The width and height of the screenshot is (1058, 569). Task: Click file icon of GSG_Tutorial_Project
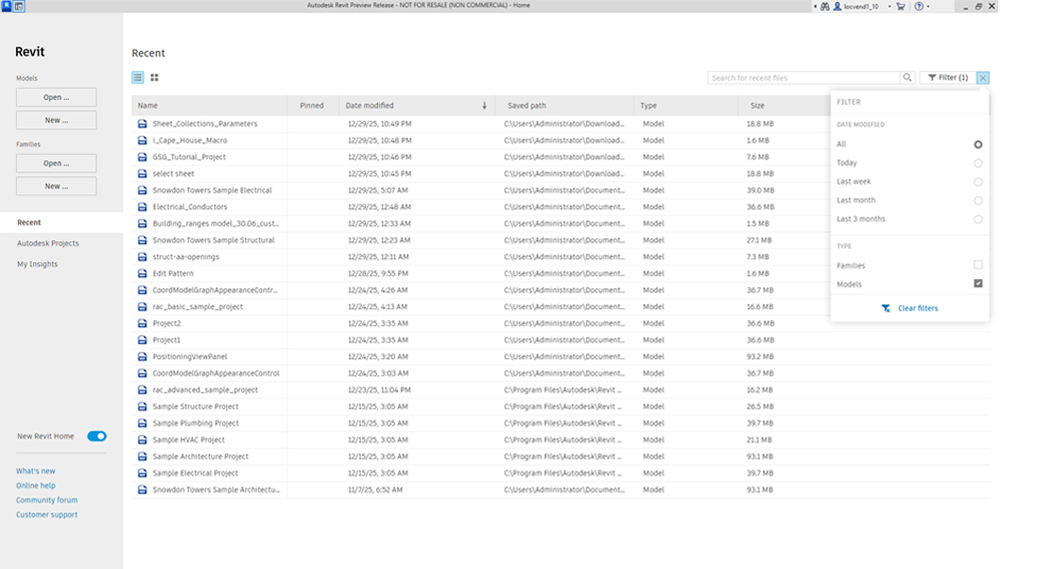(142, 157)
